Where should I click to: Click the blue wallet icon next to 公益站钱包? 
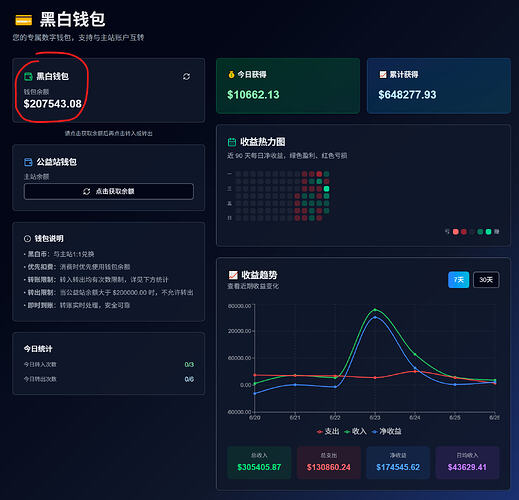coord(28,162)
